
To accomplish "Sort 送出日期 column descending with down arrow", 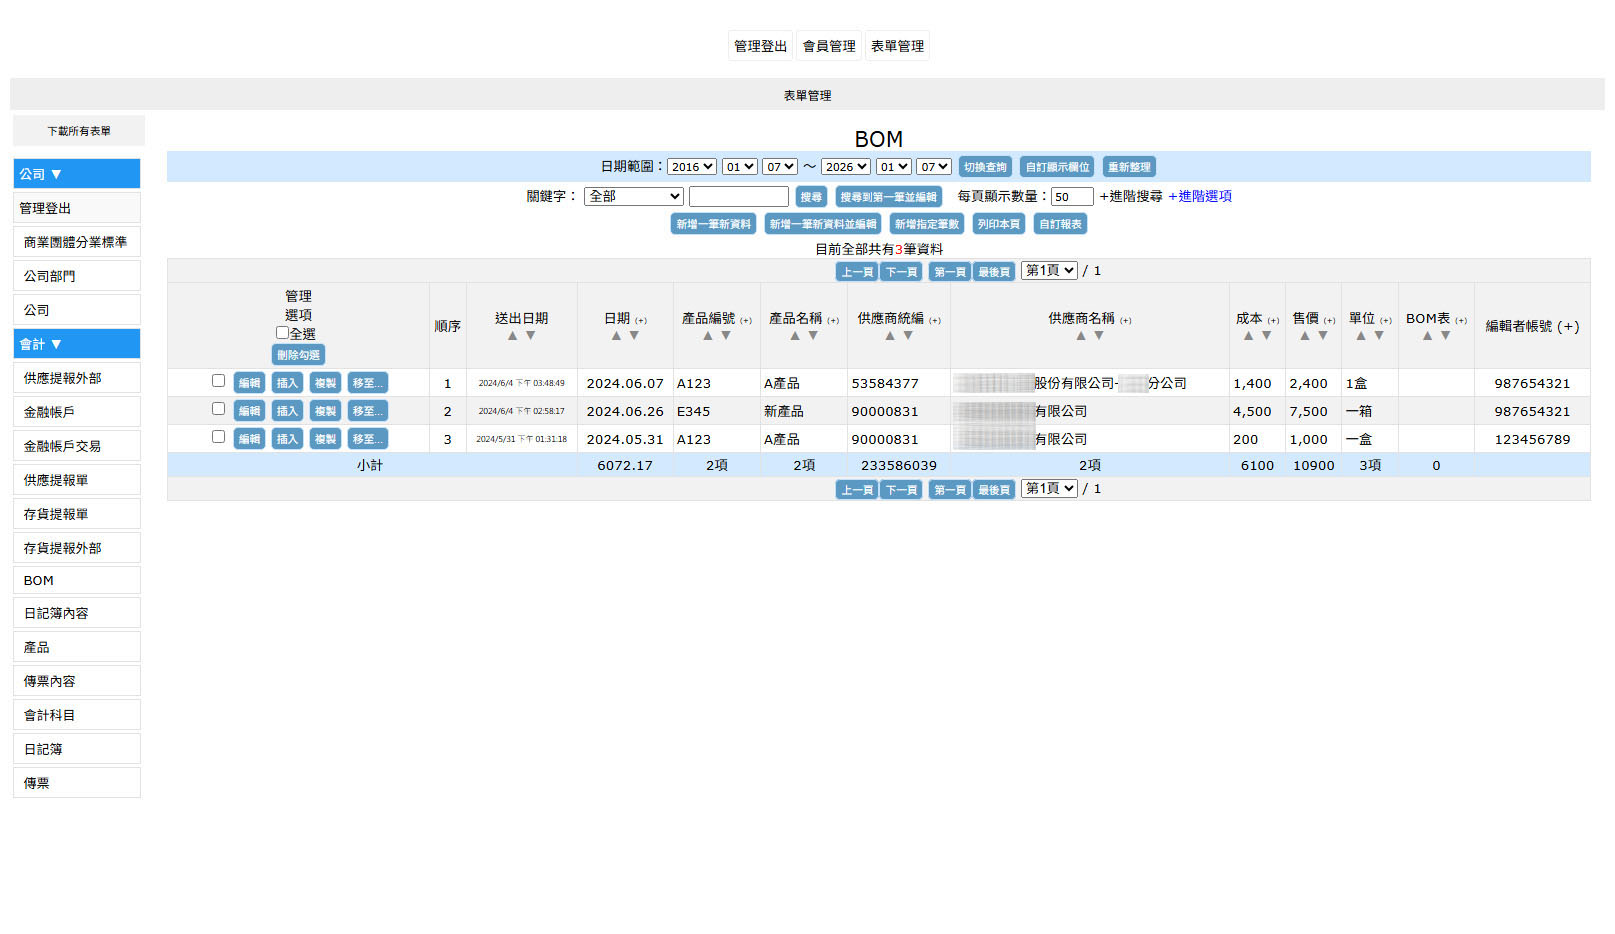I will (531, 336).
